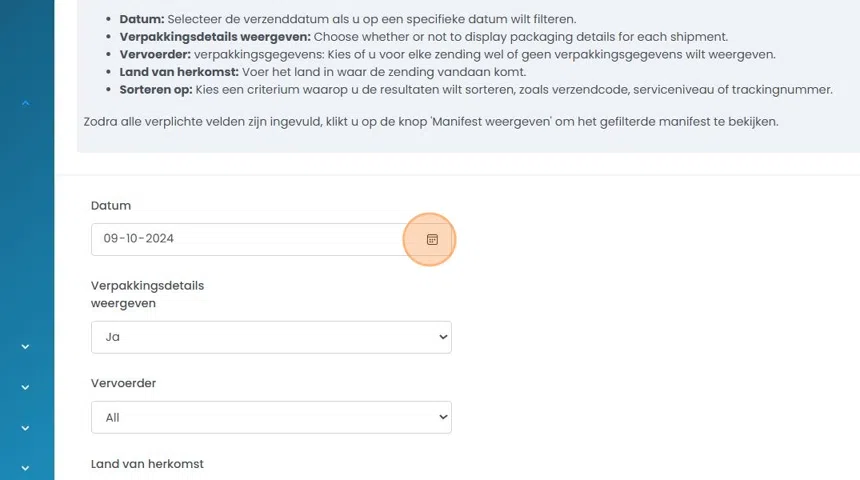Open the Vervoerder dropdown showing All
This screenshot has height=480, width=860.
[x=271, y=417]
